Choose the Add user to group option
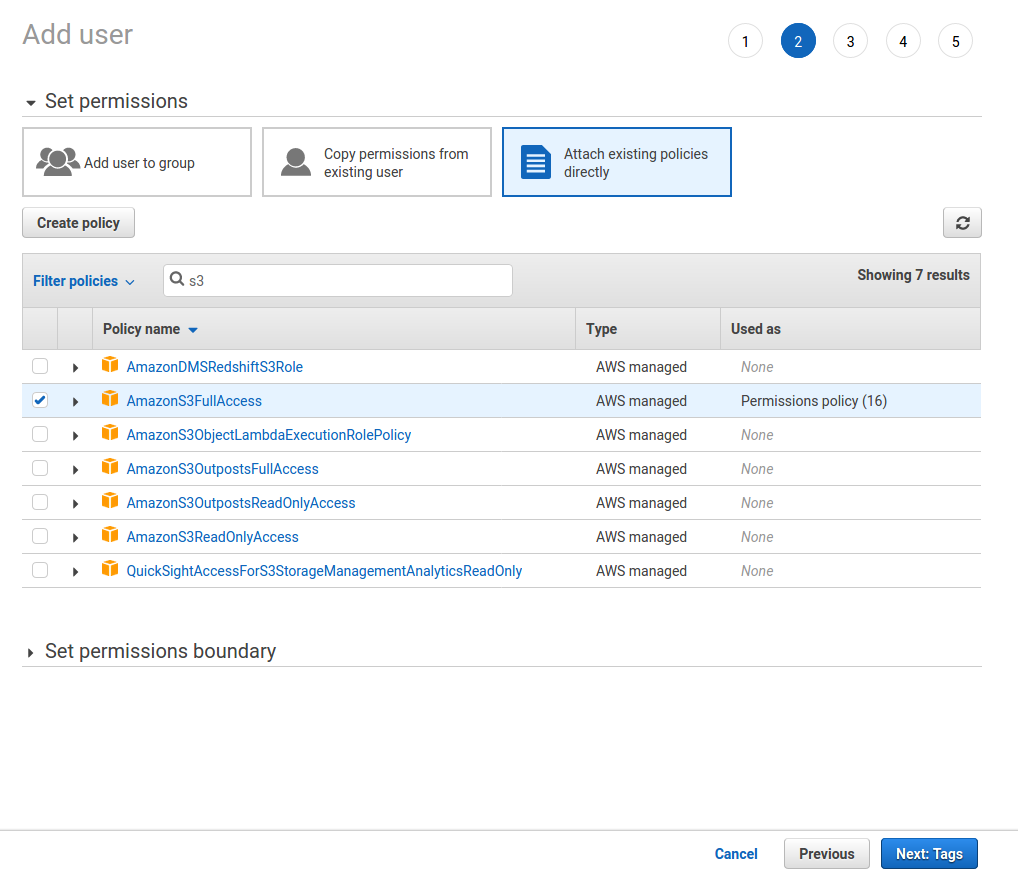 tap(137, 162)
